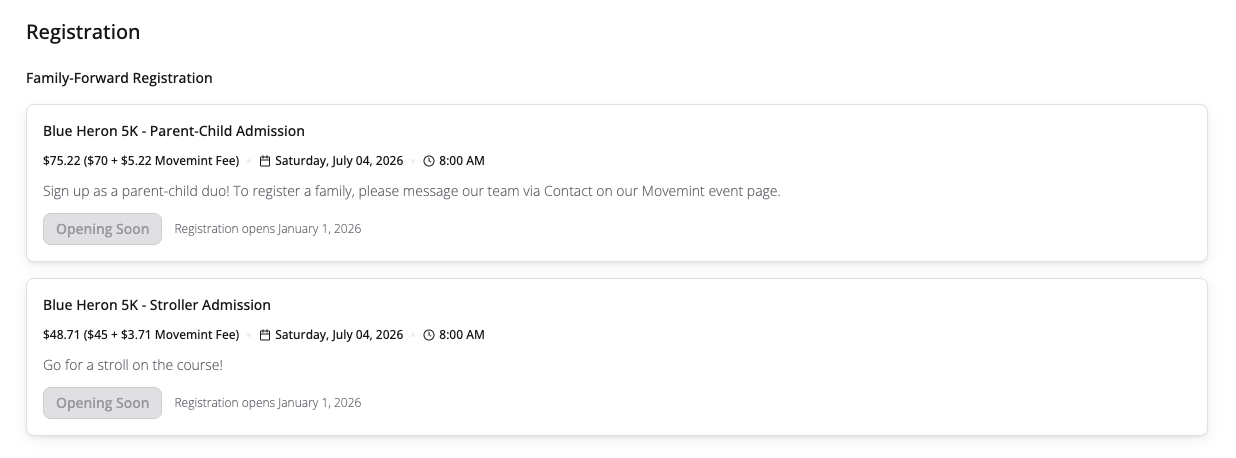Click the registration opens note under Stroller Admission

[267, 403]
